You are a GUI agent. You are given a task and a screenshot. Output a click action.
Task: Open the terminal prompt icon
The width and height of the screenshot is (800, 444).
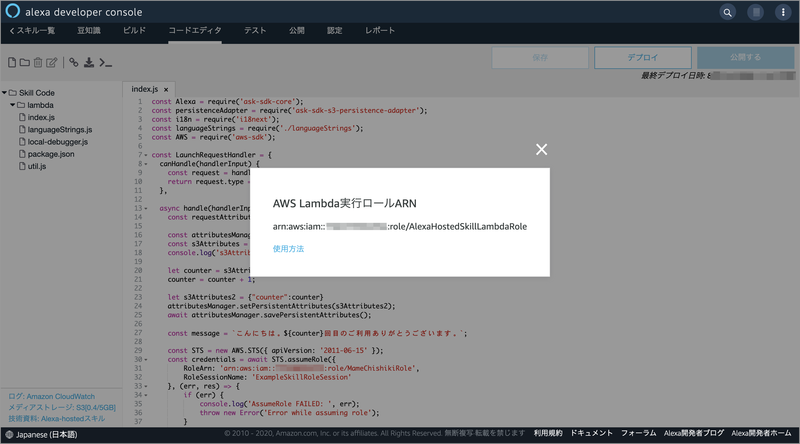click(106, 62)
